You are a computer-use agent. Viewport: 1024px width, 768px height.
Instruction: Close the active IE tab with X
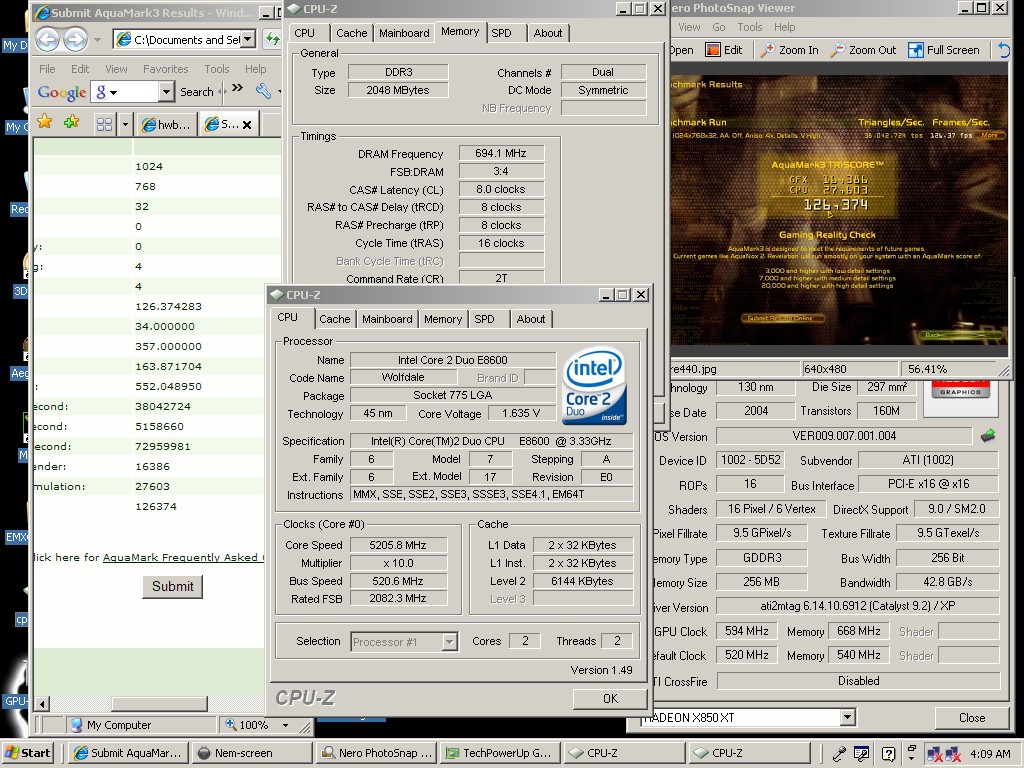tap(247, 125)
